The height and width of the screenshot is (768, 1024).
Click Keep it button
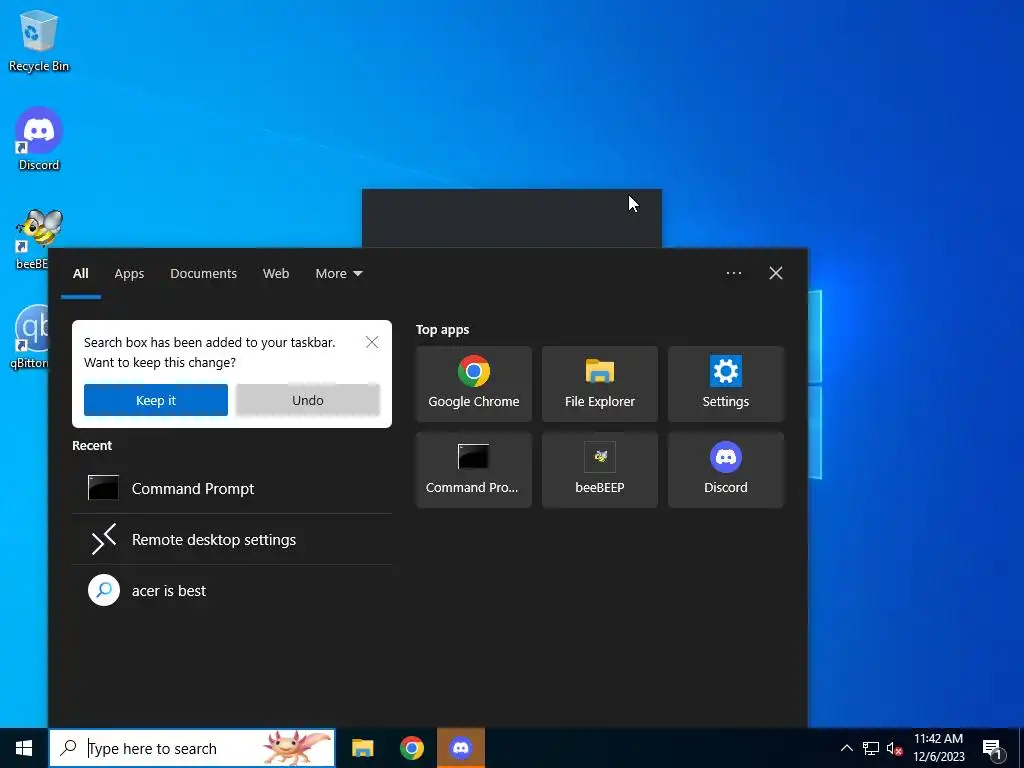tap(155, 400)
